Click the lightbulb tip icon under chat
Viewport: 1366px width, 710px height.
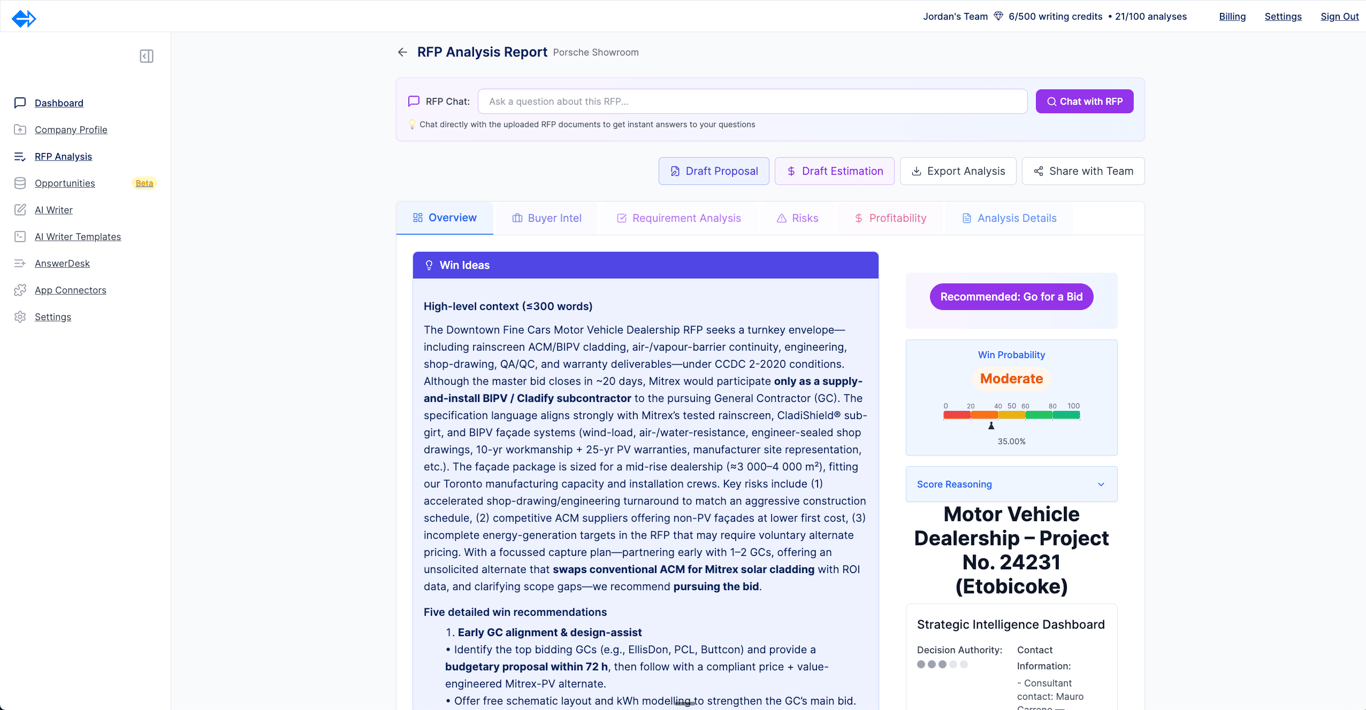(x=411, y=125)
